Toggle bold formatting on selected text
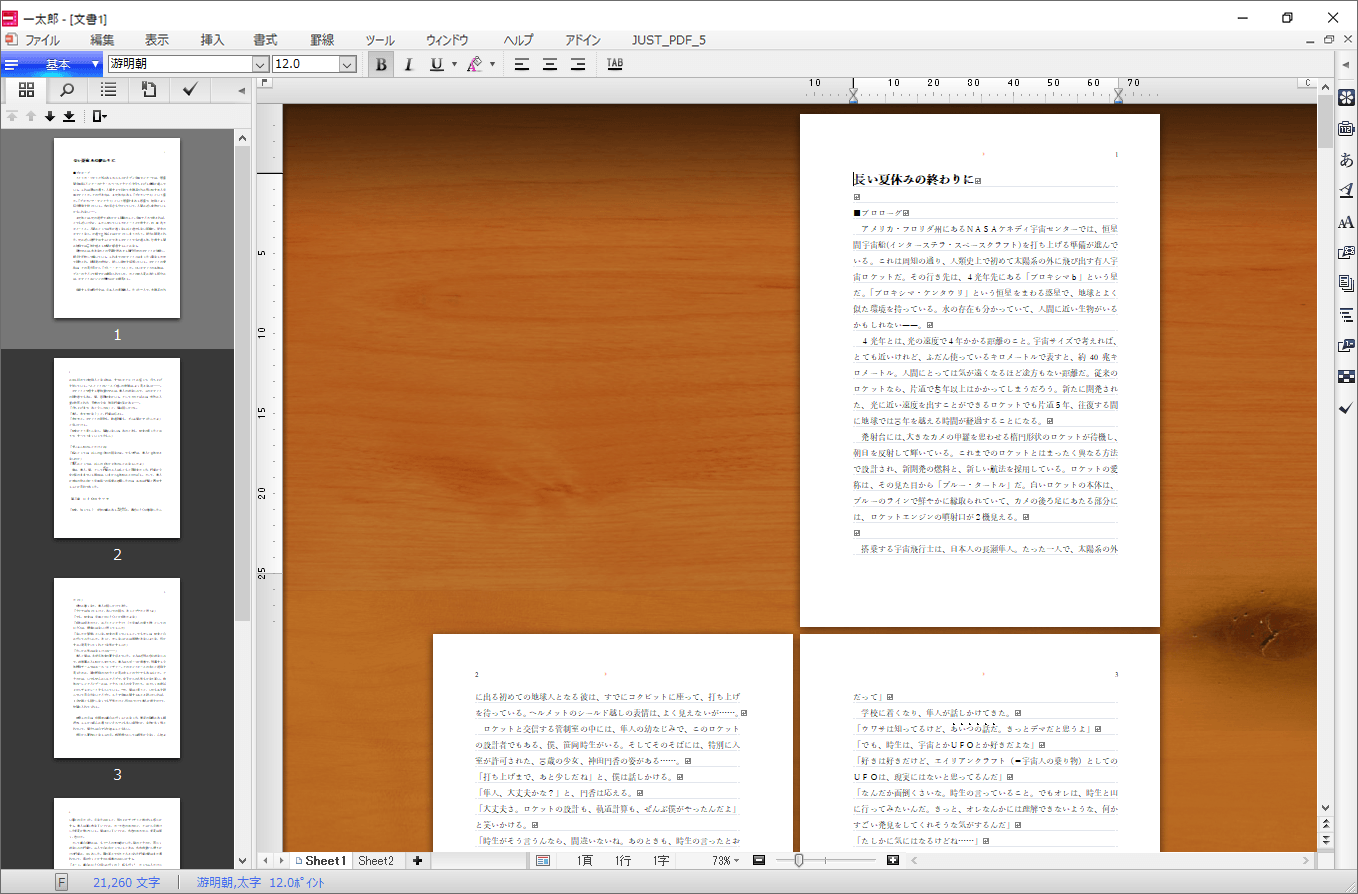Image resolution: width=1358 pixels, height=894 pixels. point(380,62)
